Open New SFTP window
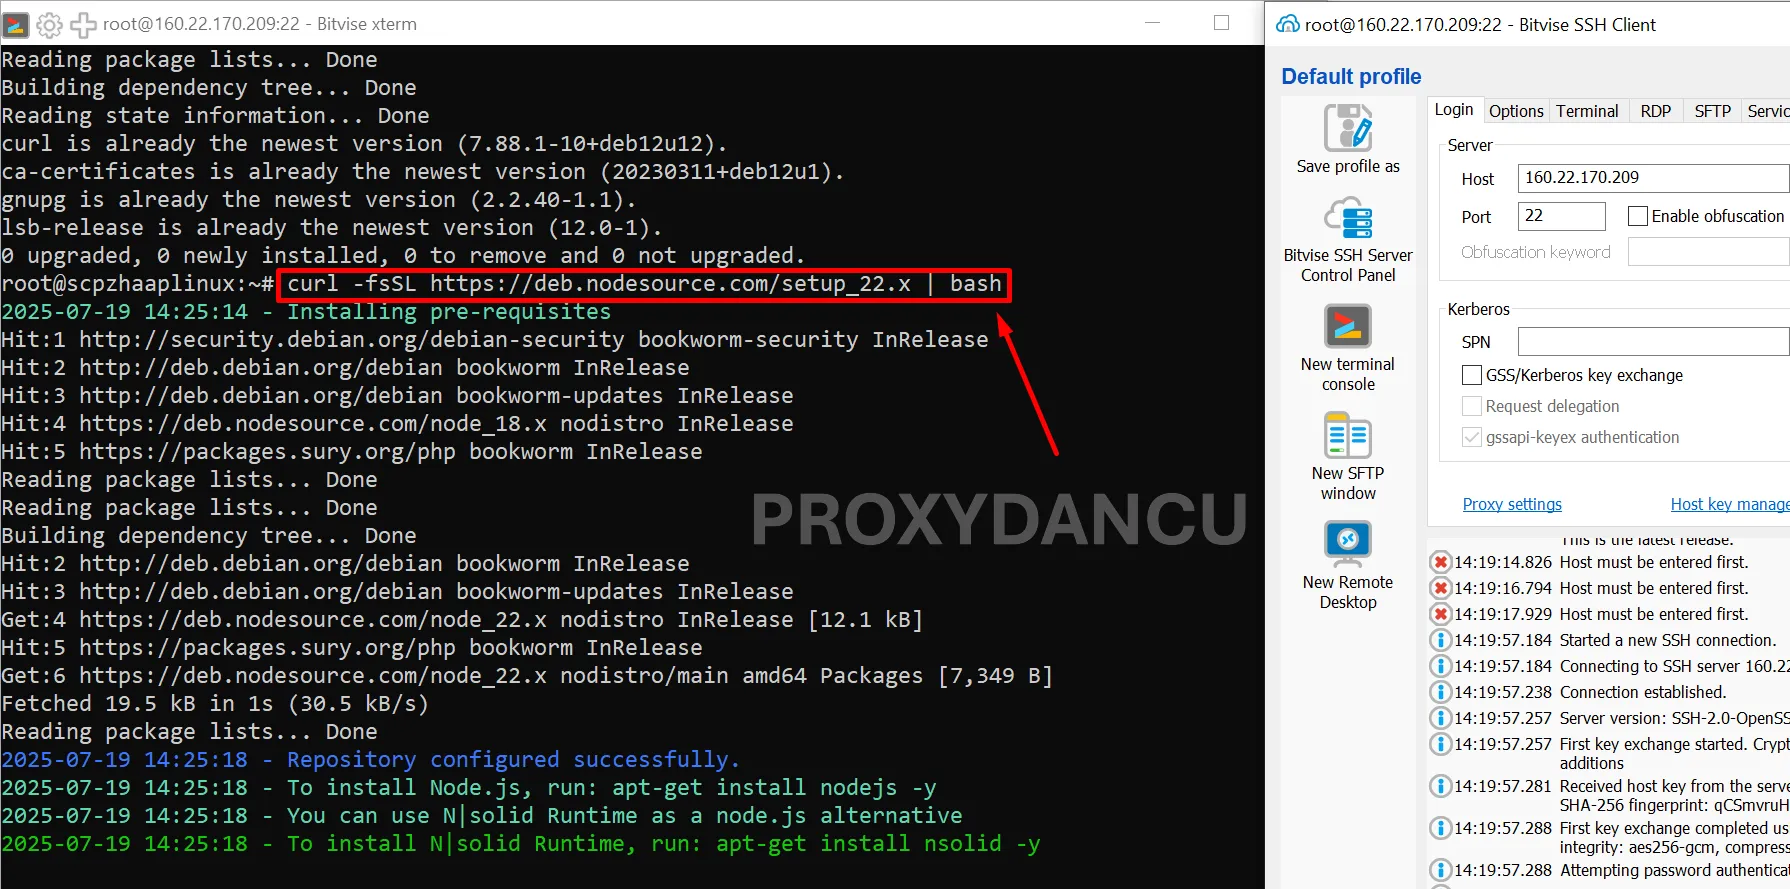 point(1347,457)
